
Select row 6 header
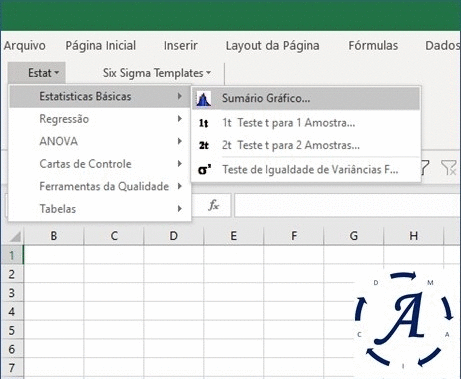click(x=12, y=349)
